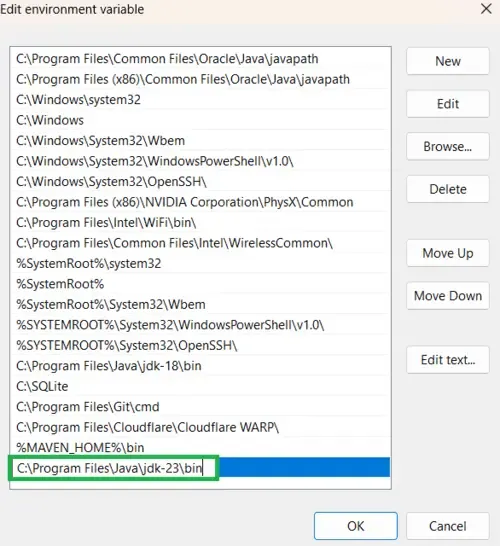This screenshot has height=546, width=500.
Task: Select the Cloudflare WARP path entry
Action: (200, 427)
